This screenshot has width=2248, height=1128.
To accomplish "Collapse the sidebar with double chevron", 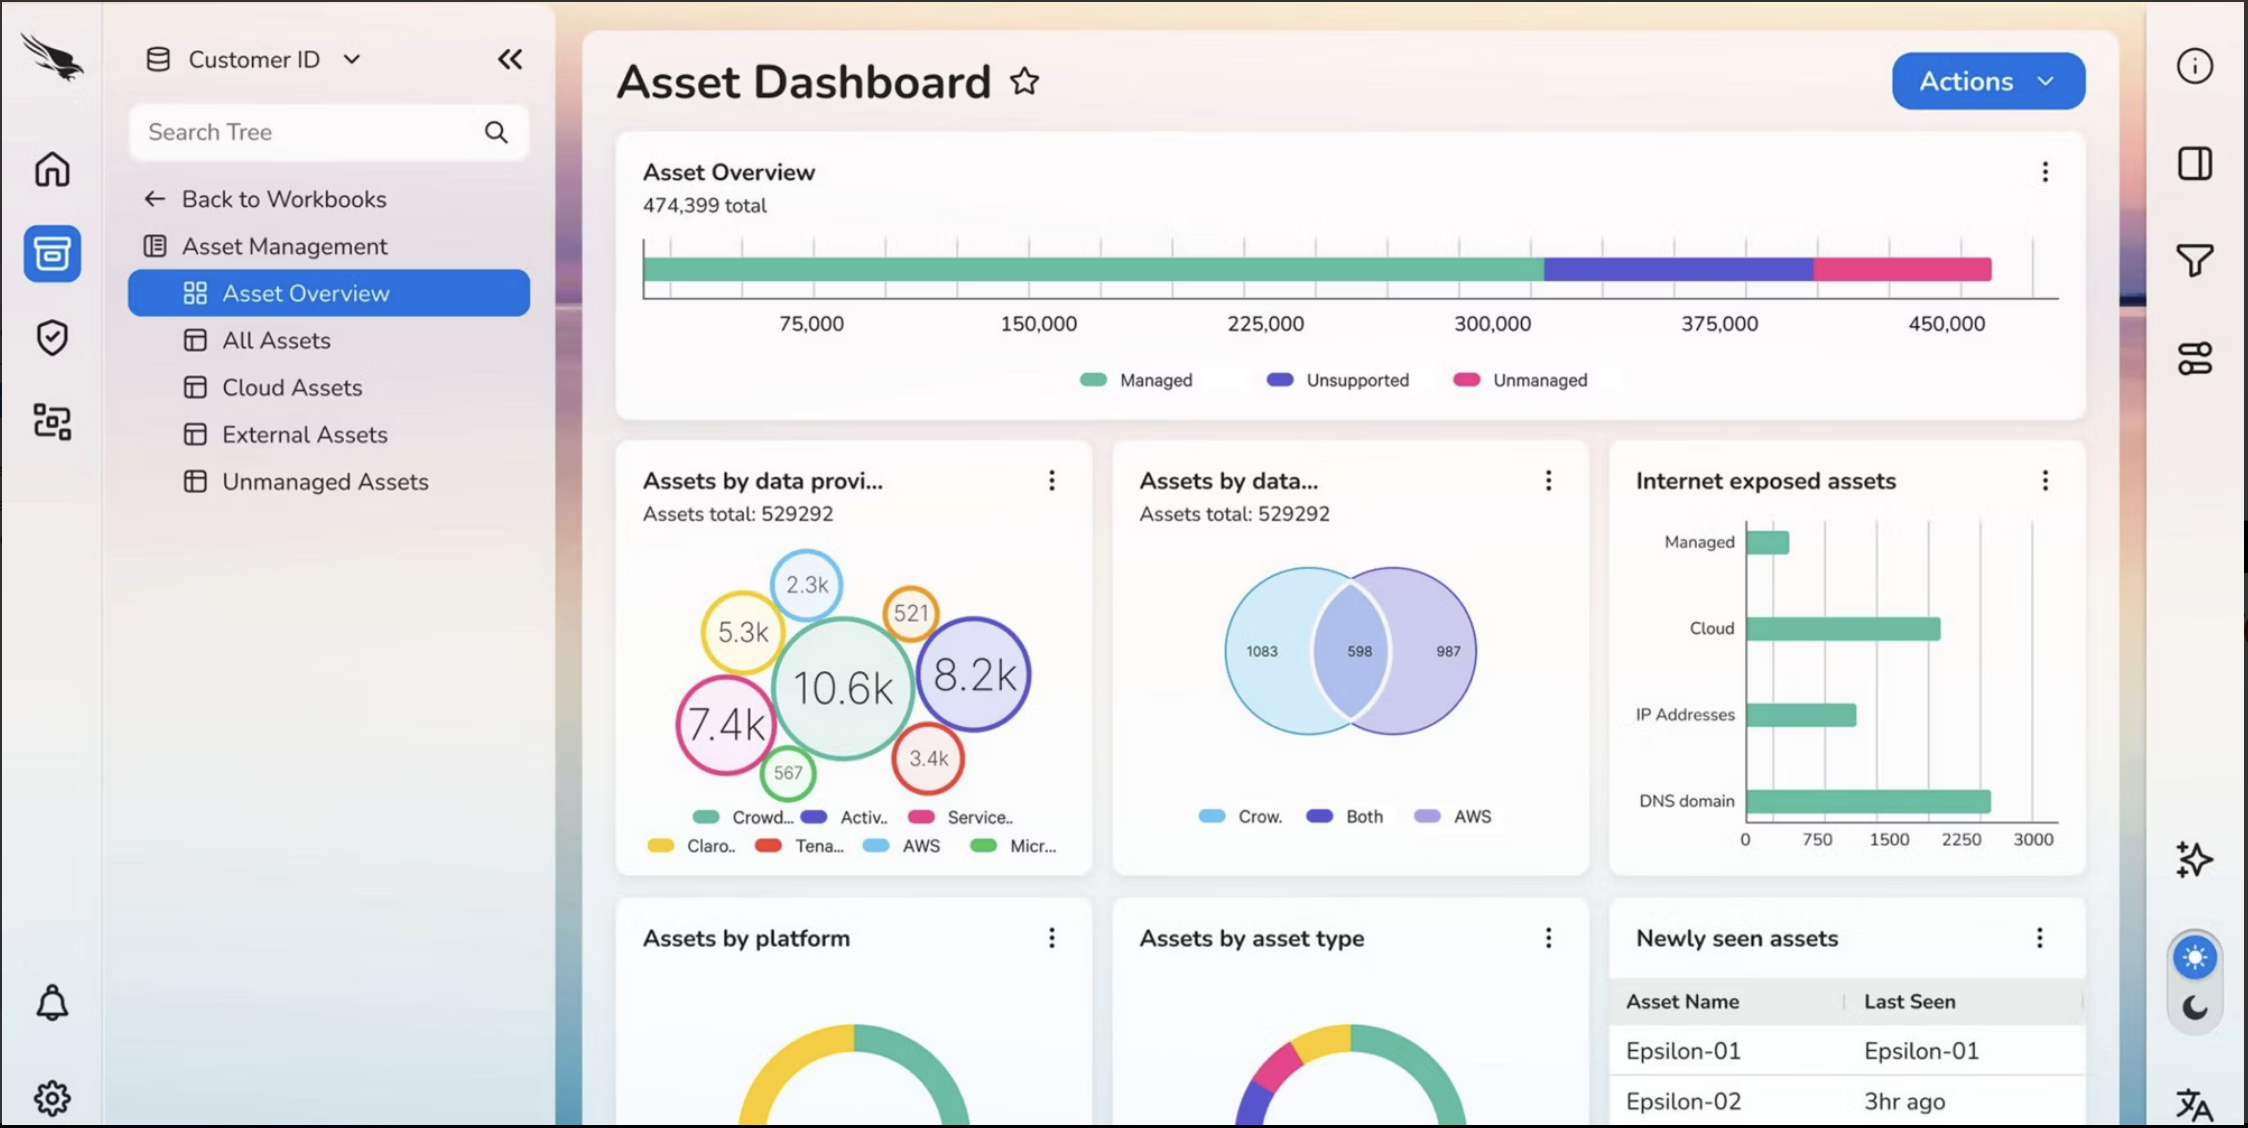I will (510, 59).
